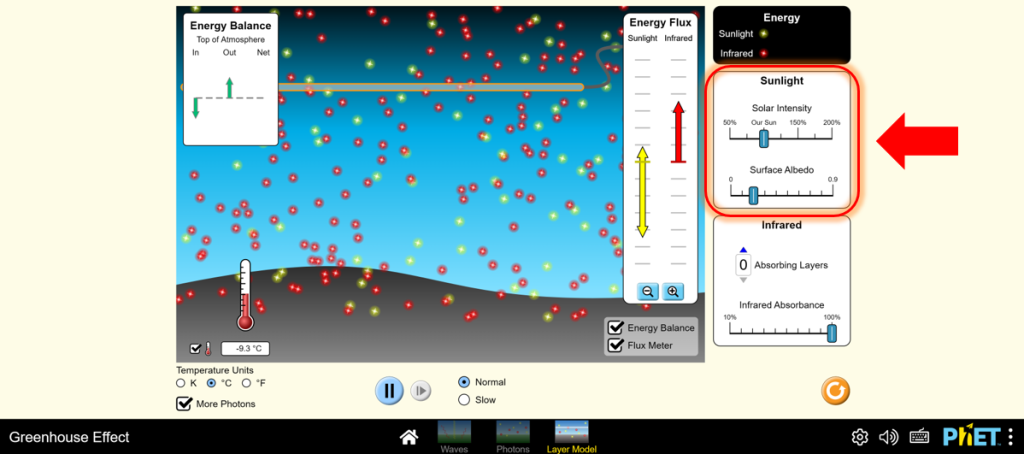Click the Surface Albedo slider thumb
This screenshot has width=1024, height=454.
coord(753,195)
